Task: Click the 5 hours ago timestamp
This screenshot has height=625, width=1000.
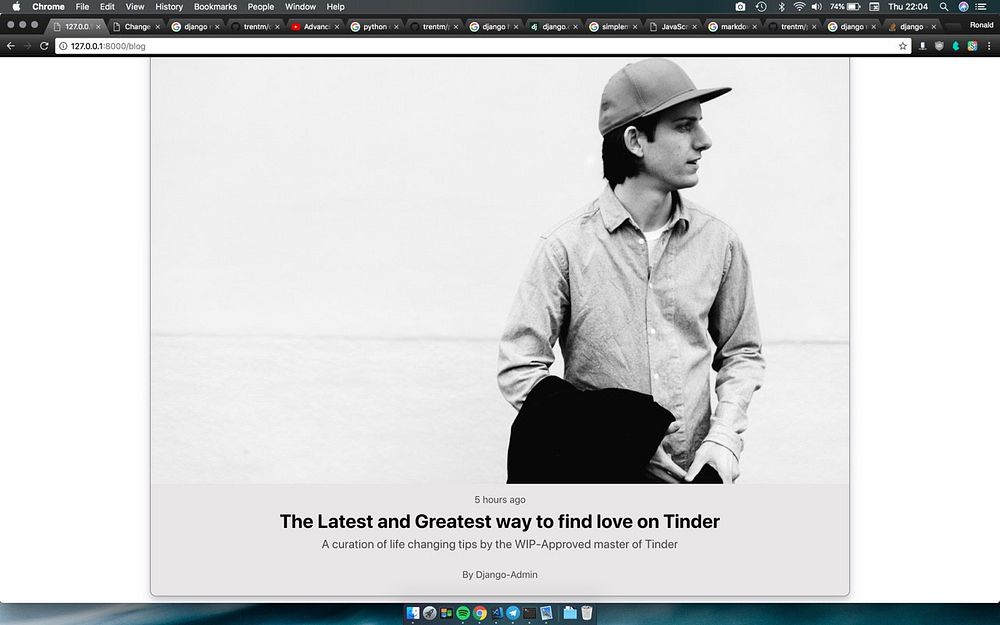Action: (x=500, y=499)
